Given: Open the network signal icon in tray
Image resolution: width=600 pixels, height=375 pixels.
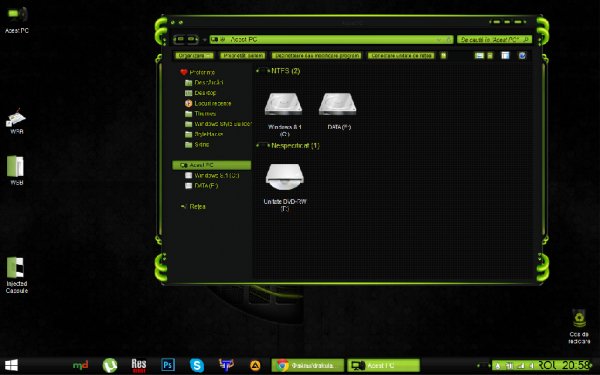Looking at the screenshot, I should (x=520, y=366).
